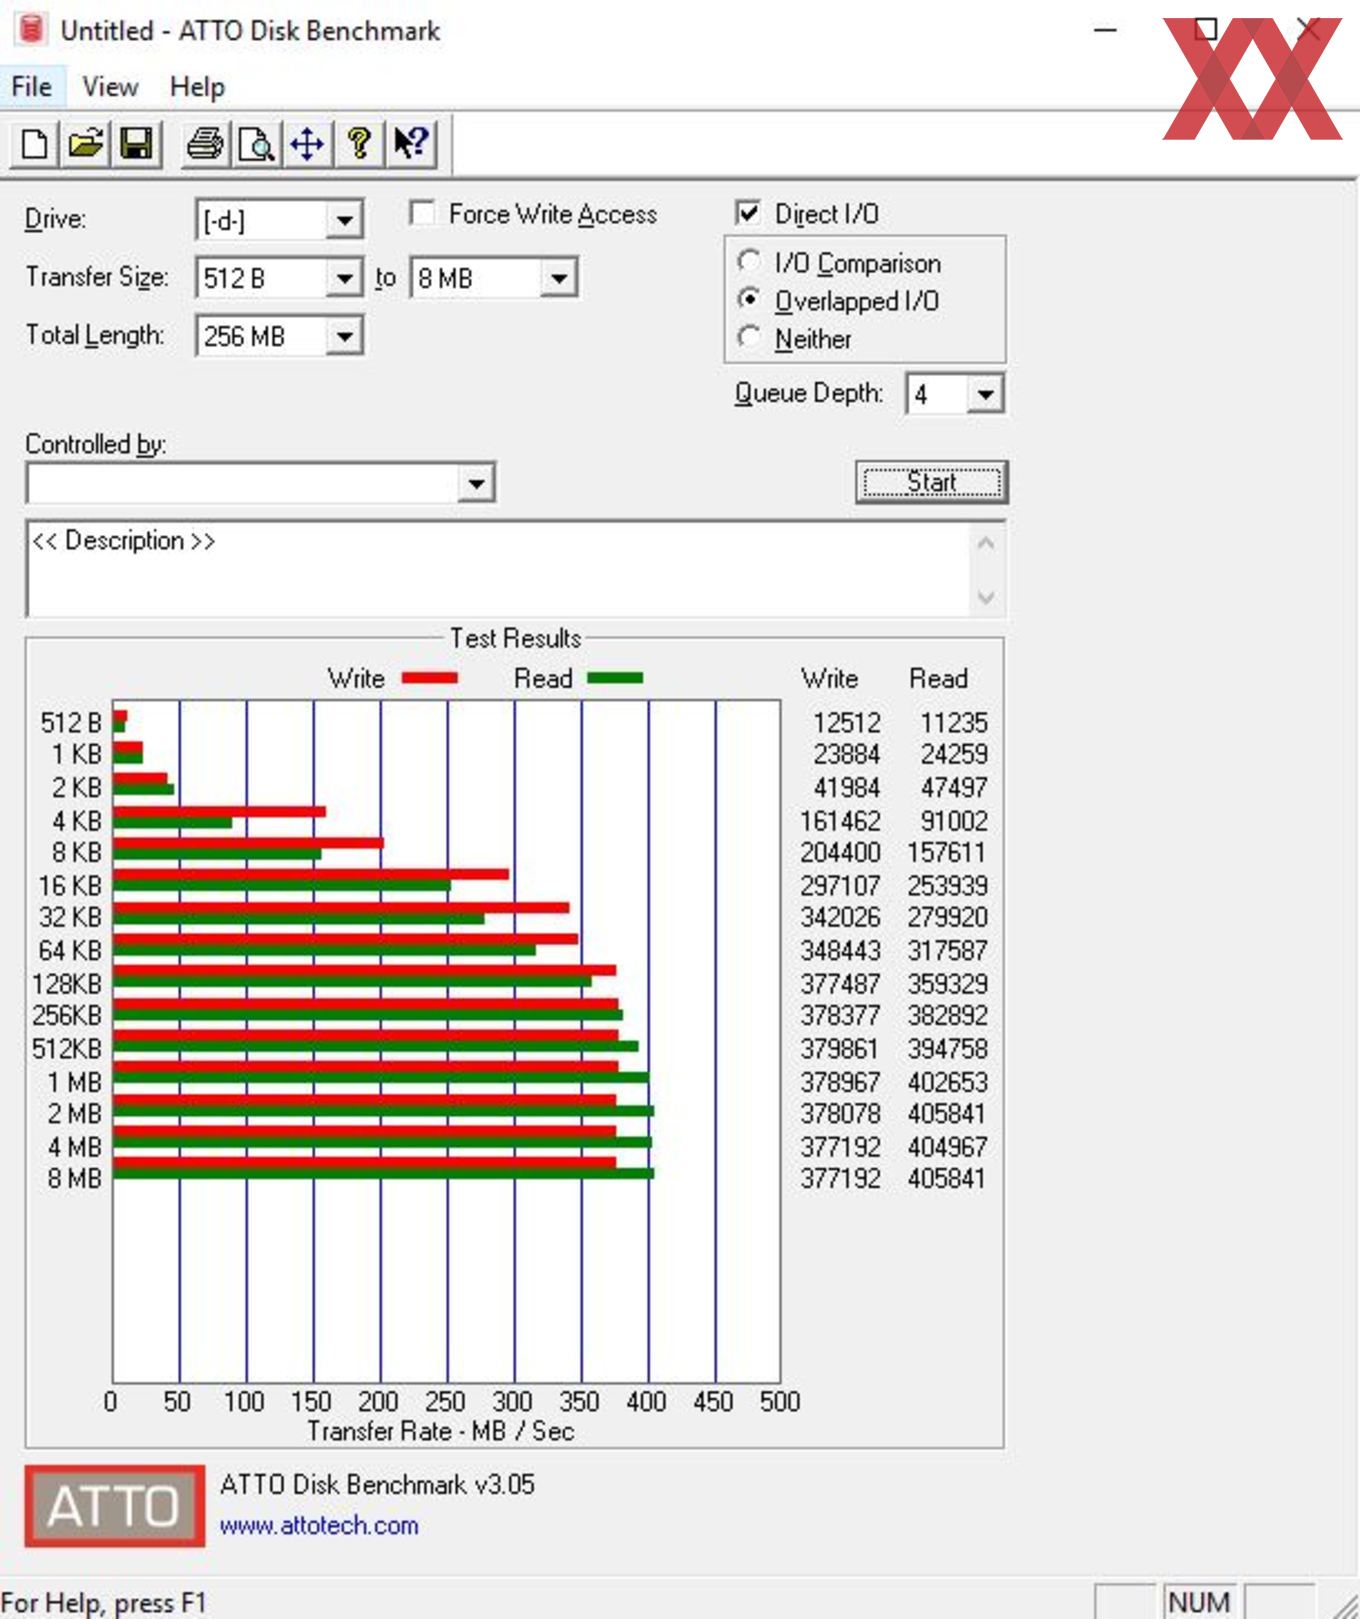
Task: Click the 64 KB row label
Action: (x=70, y=950)
